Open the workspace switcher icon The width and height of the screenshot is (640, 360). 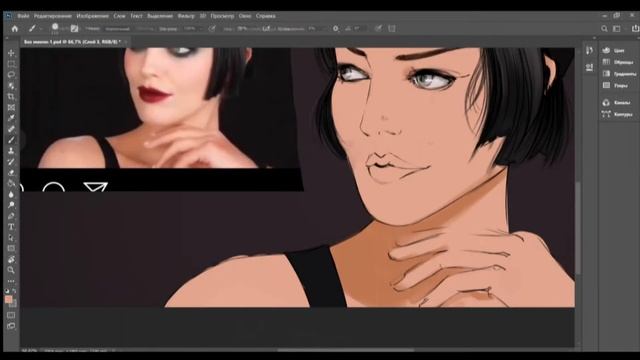(x=618, y=29)
